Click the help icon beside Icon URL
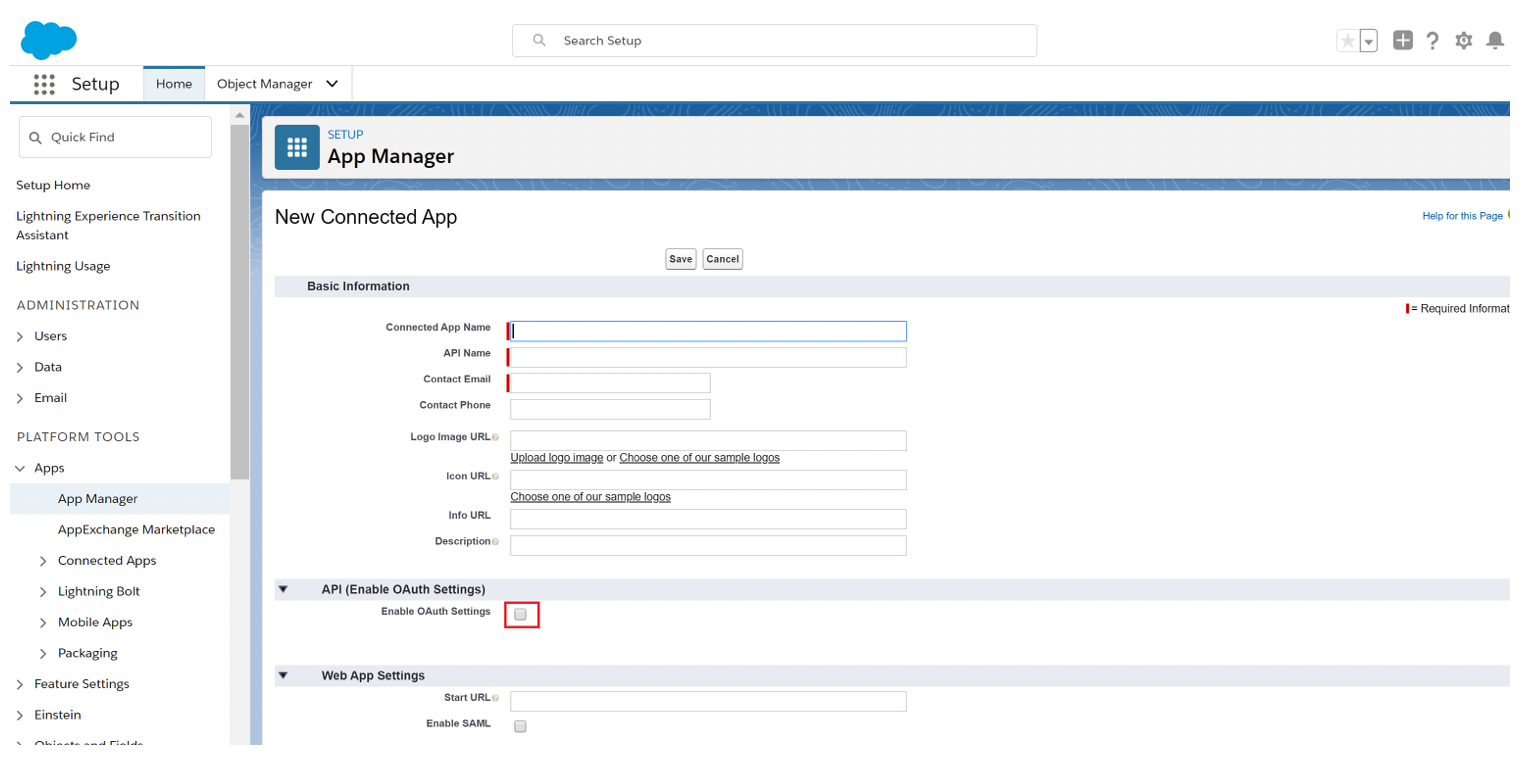This screenshot has height=774, width=1530. (x=496, y=477)
